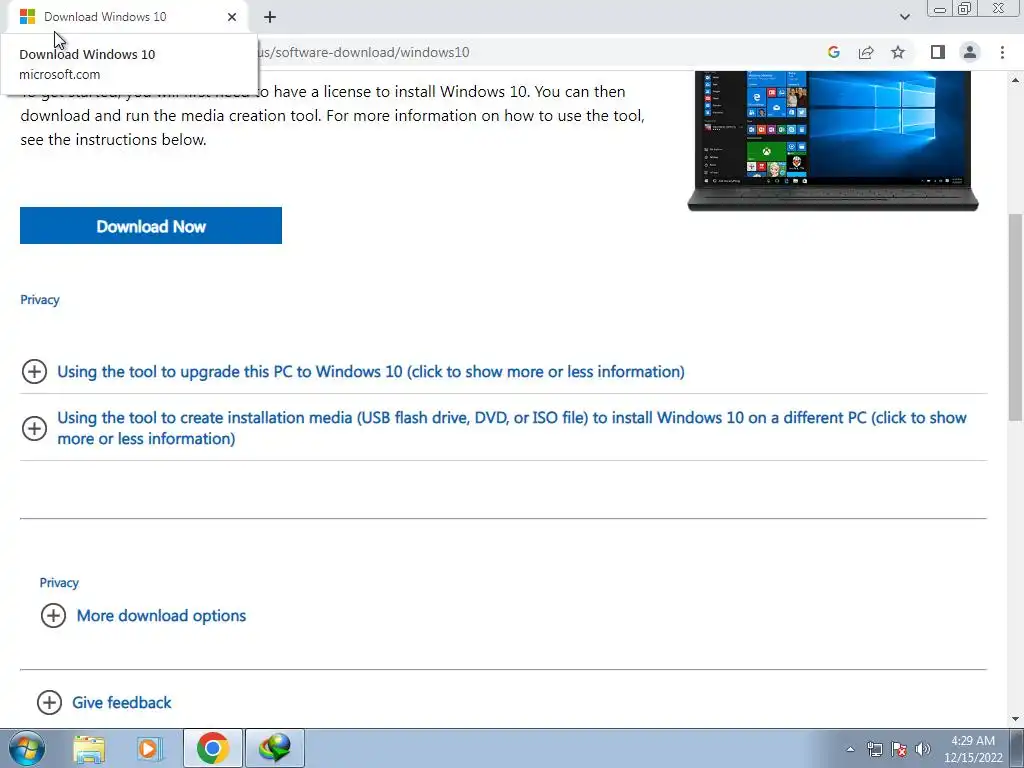
Task: Open the side panel icon
Action: pos(938,52)
